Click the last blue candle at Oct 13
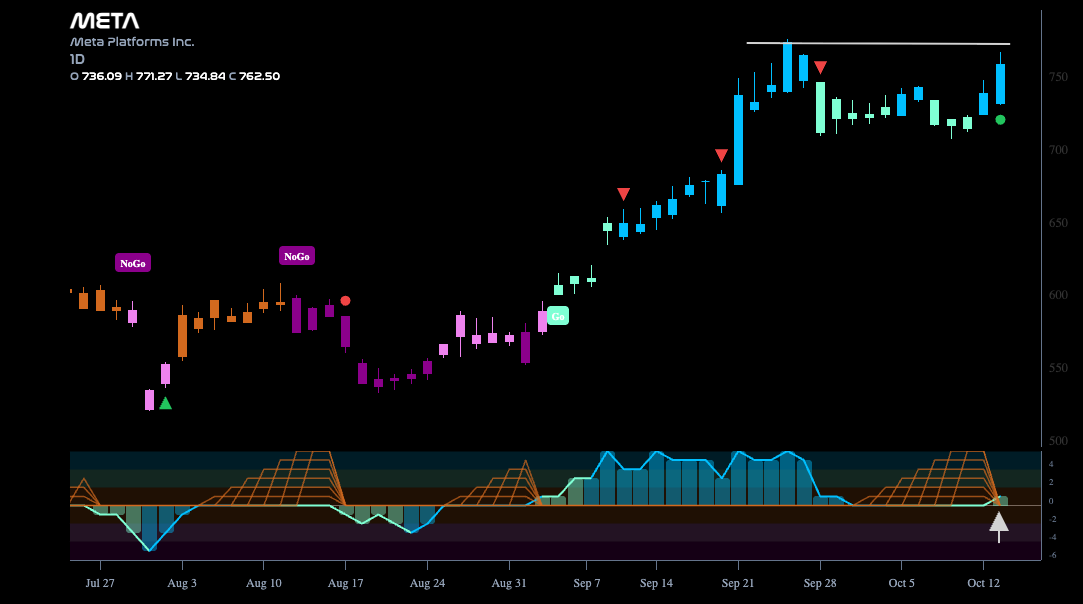The height and width of the screenshot is (604, 1083). point(1000,84)
